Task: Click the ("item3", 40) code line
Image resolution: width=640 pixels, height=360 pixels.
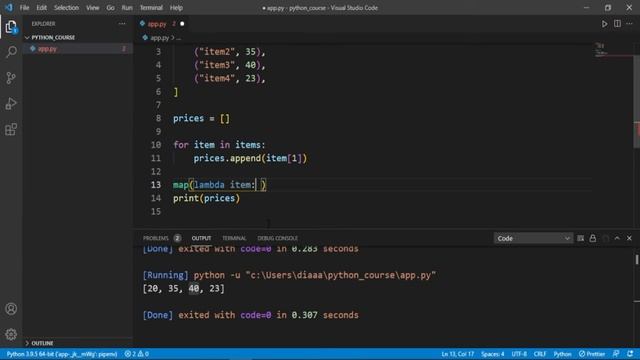Action: (x=229, y=65)
